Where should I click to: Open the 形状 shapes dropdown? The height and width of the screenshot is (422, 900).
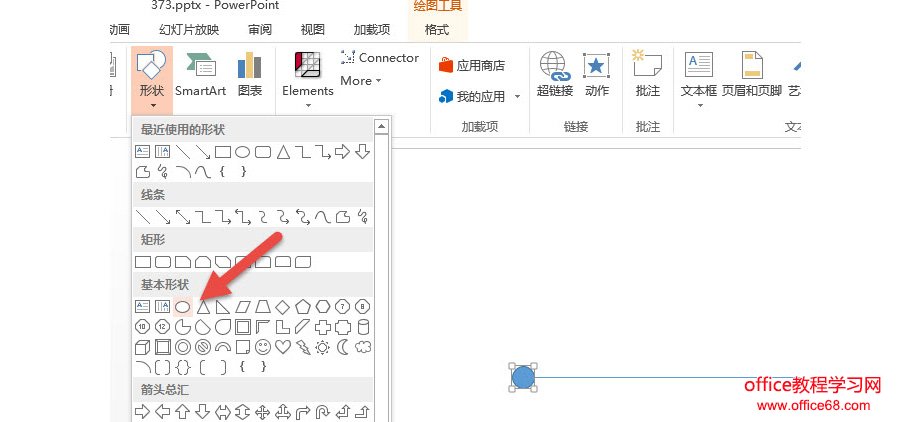152,79
